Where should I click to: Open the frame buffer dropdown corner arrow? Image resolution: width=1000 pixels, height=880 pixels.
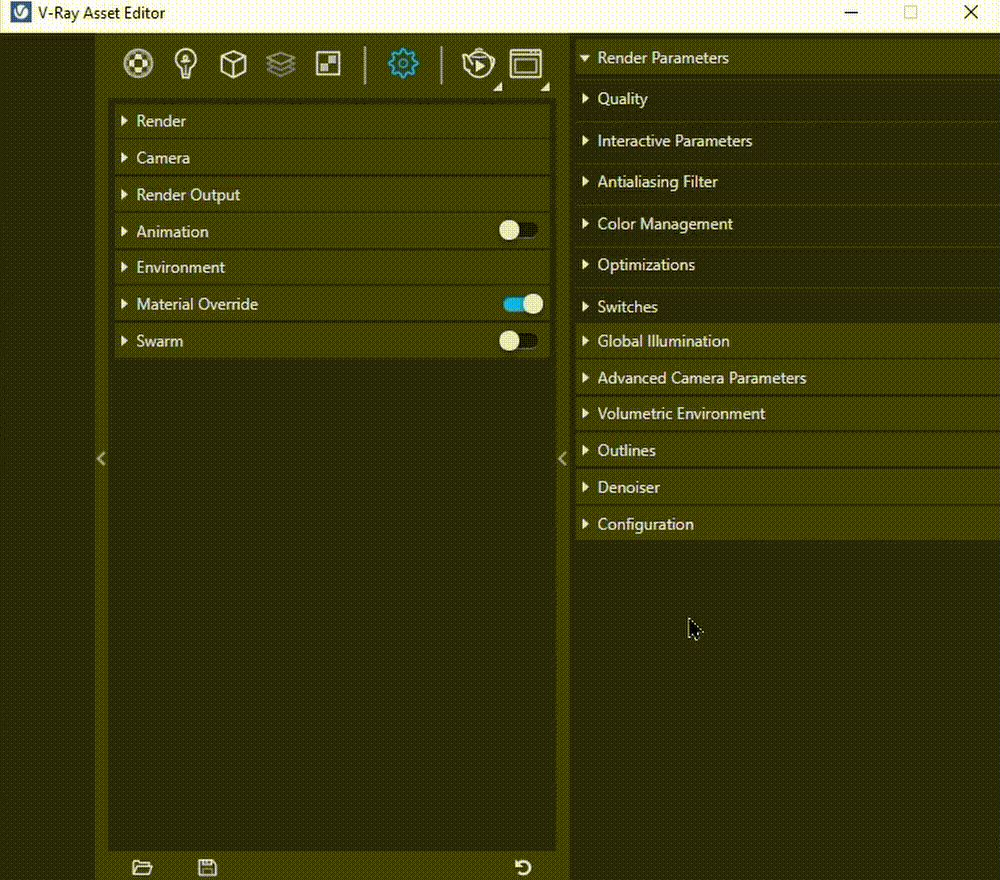click(545, 87)
